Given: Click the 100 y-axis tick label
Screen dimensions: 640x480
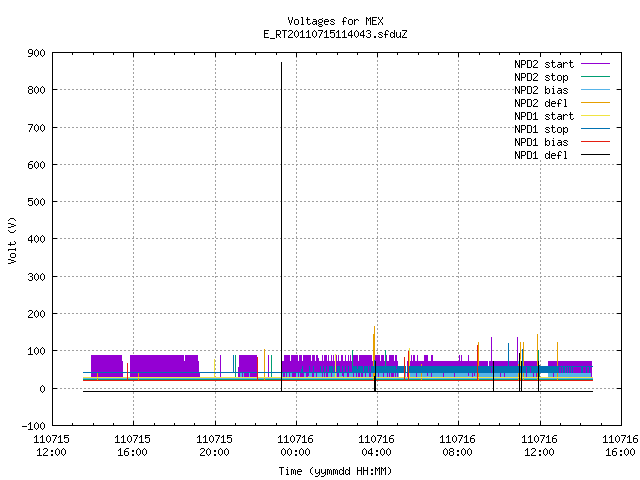Looking at the screenshot, I should click(37, 351).
